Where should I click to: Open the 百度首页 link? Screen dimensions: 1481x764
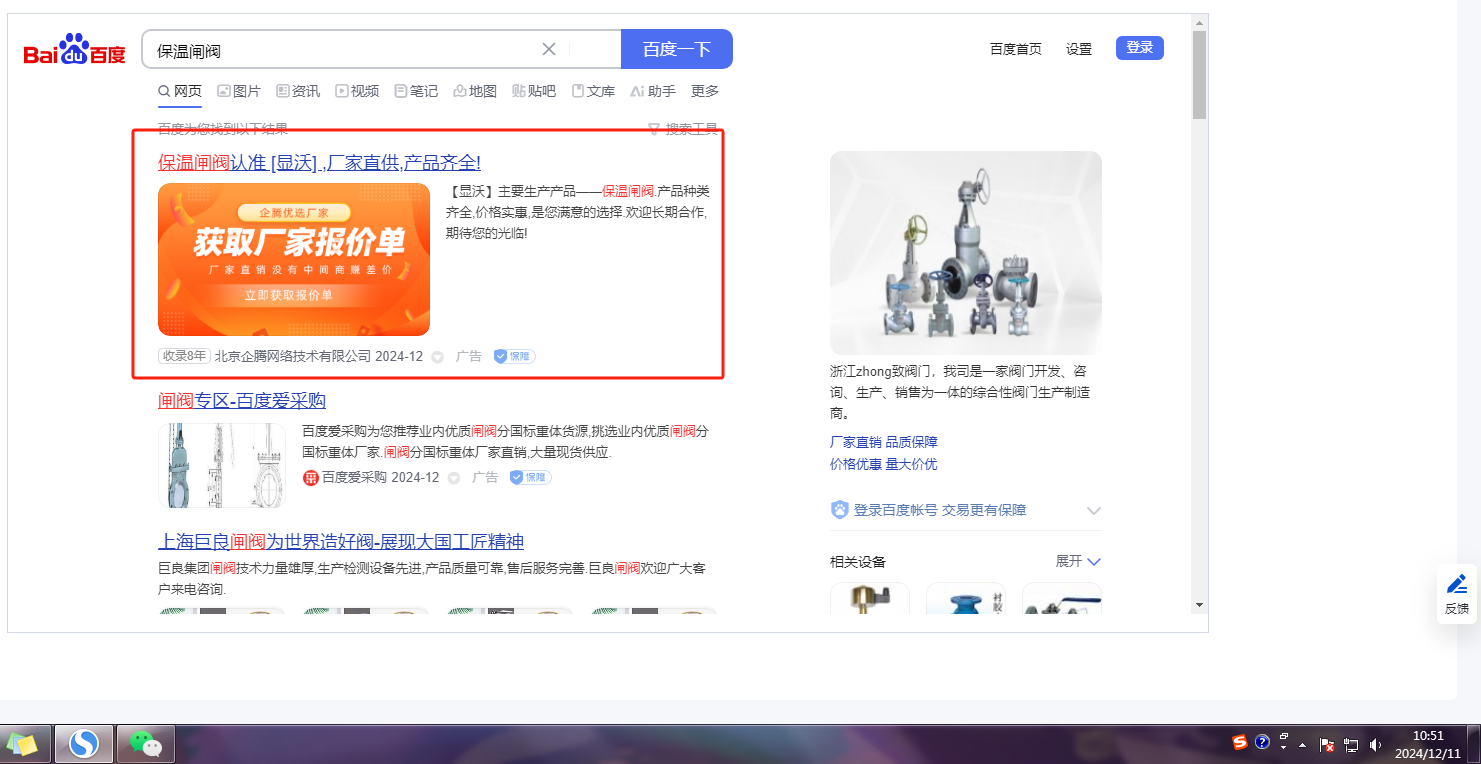[1016, 49]
